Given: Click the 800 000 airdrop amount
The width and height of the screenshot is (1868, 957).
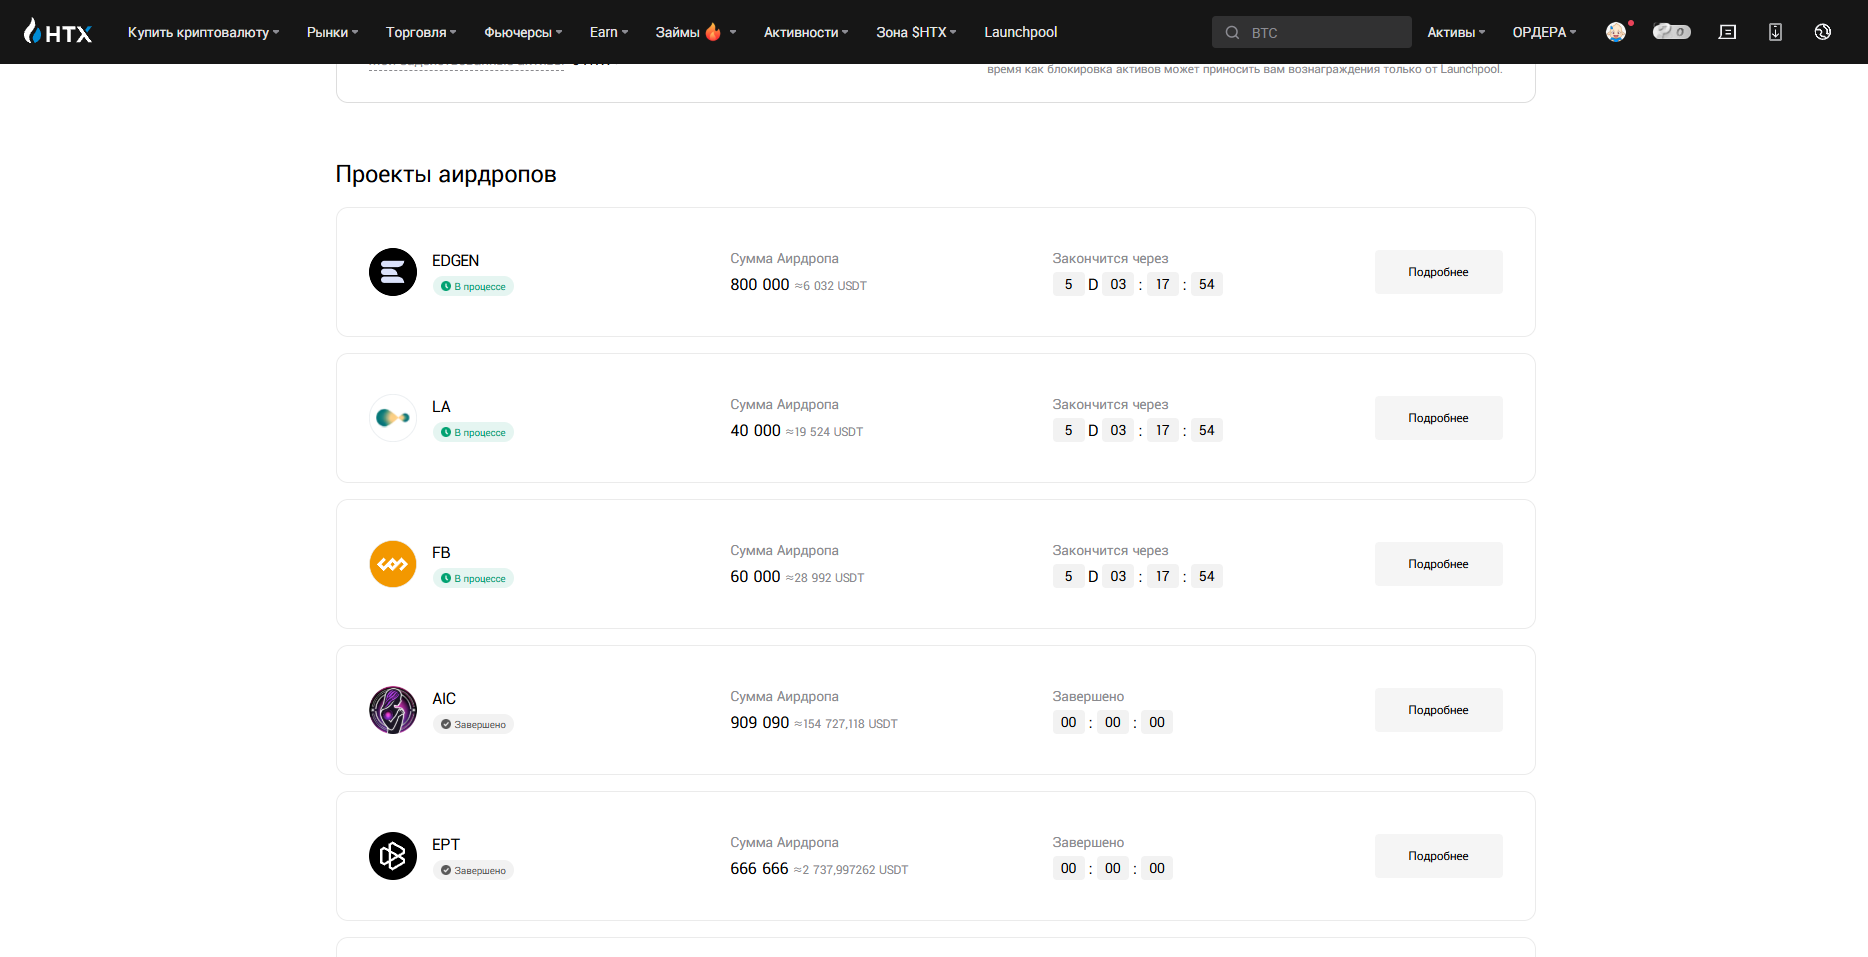Looking at the screenshot, I should coord(760,284).
